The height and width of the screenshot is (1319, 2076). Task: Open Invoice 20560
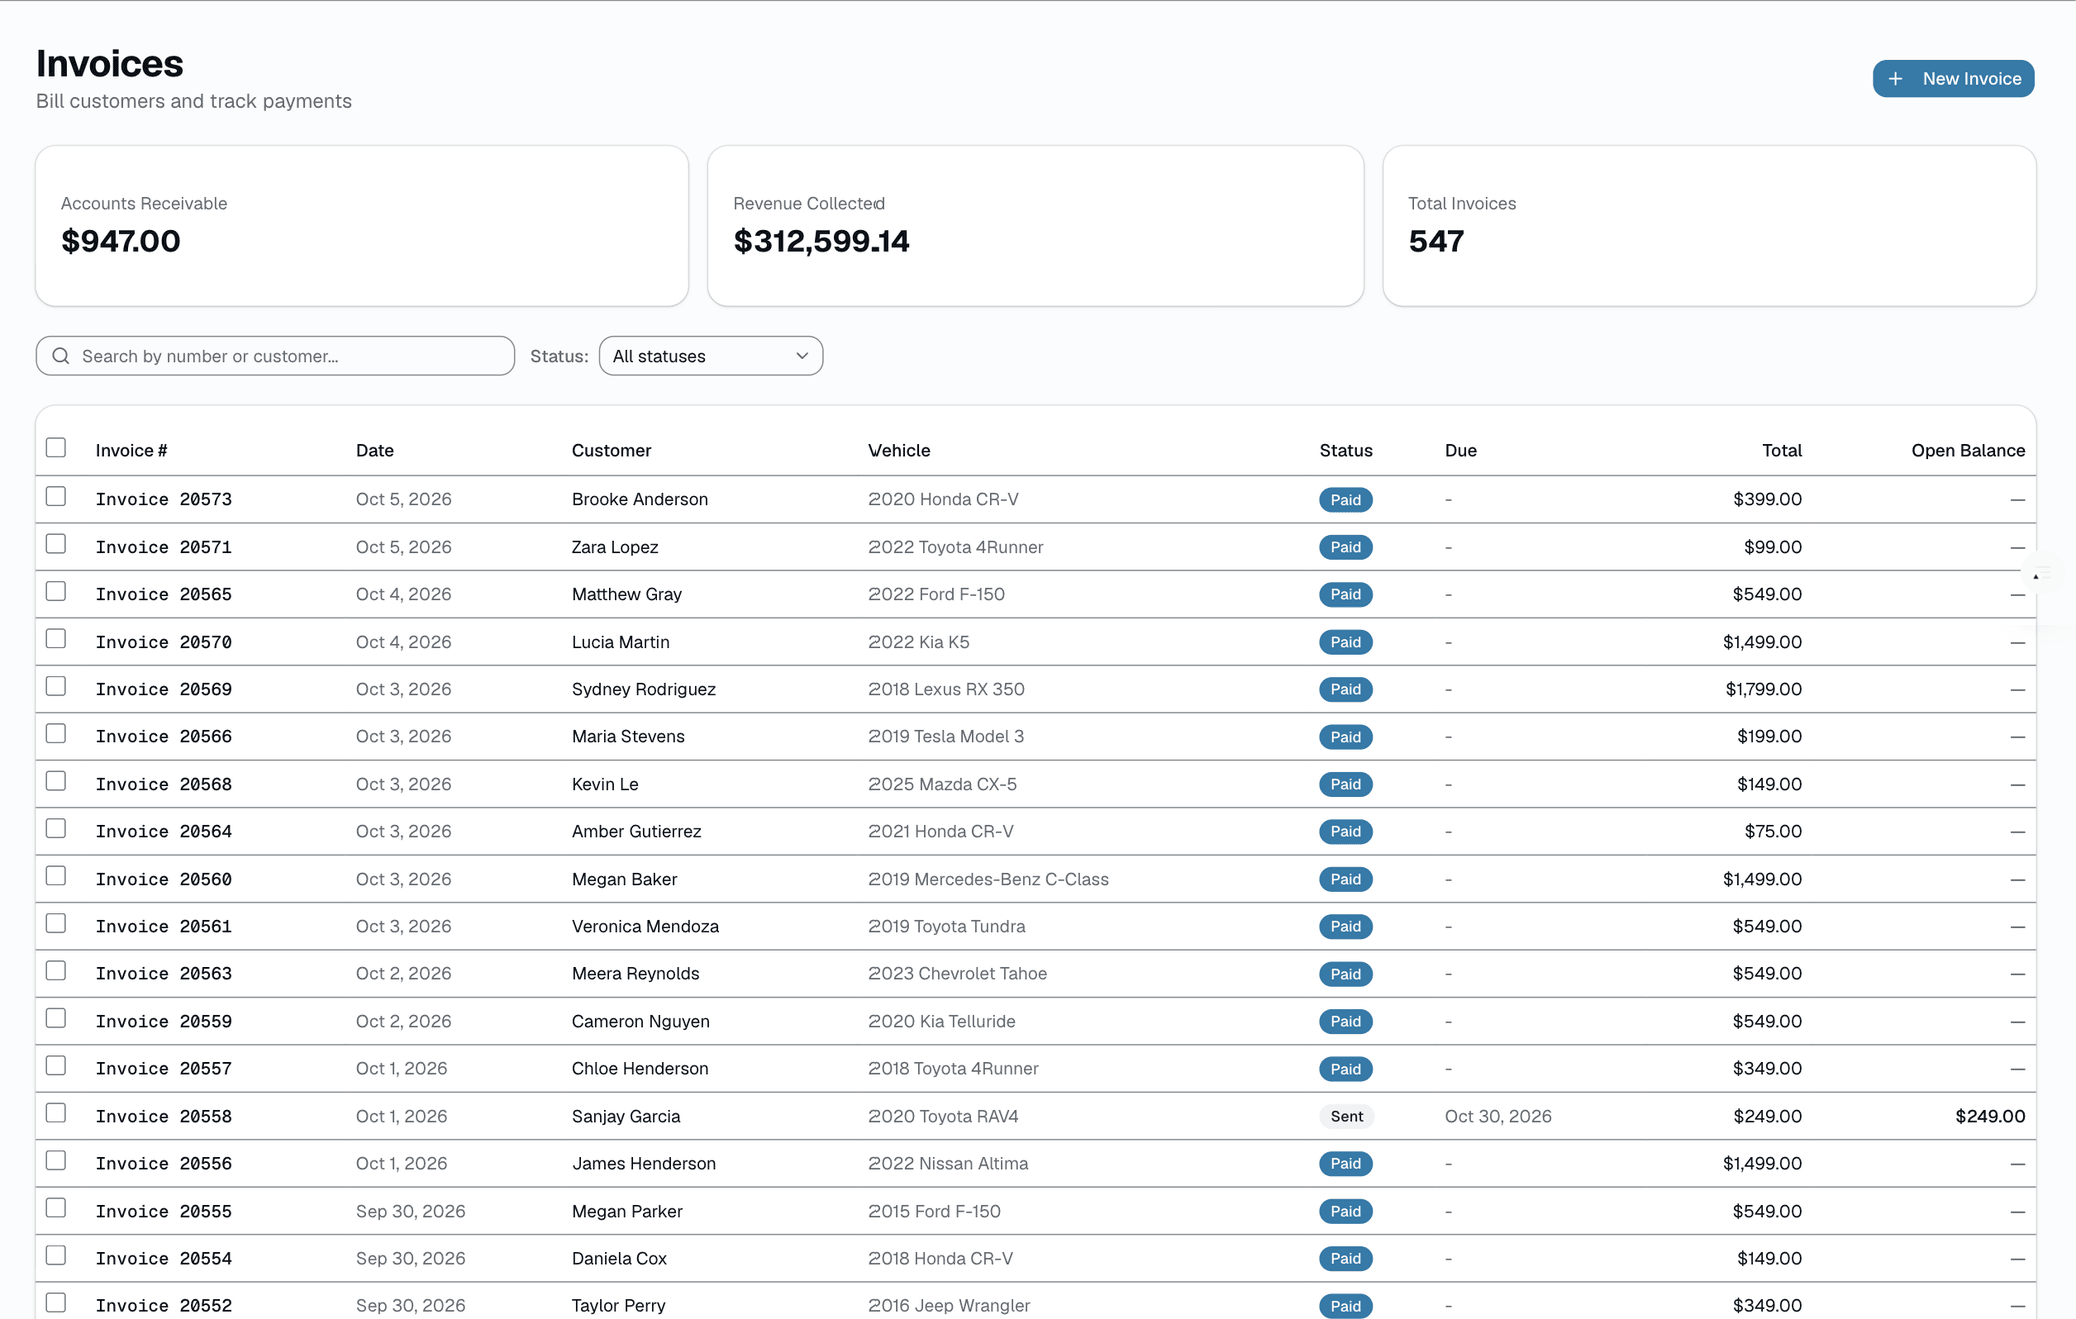164,879
